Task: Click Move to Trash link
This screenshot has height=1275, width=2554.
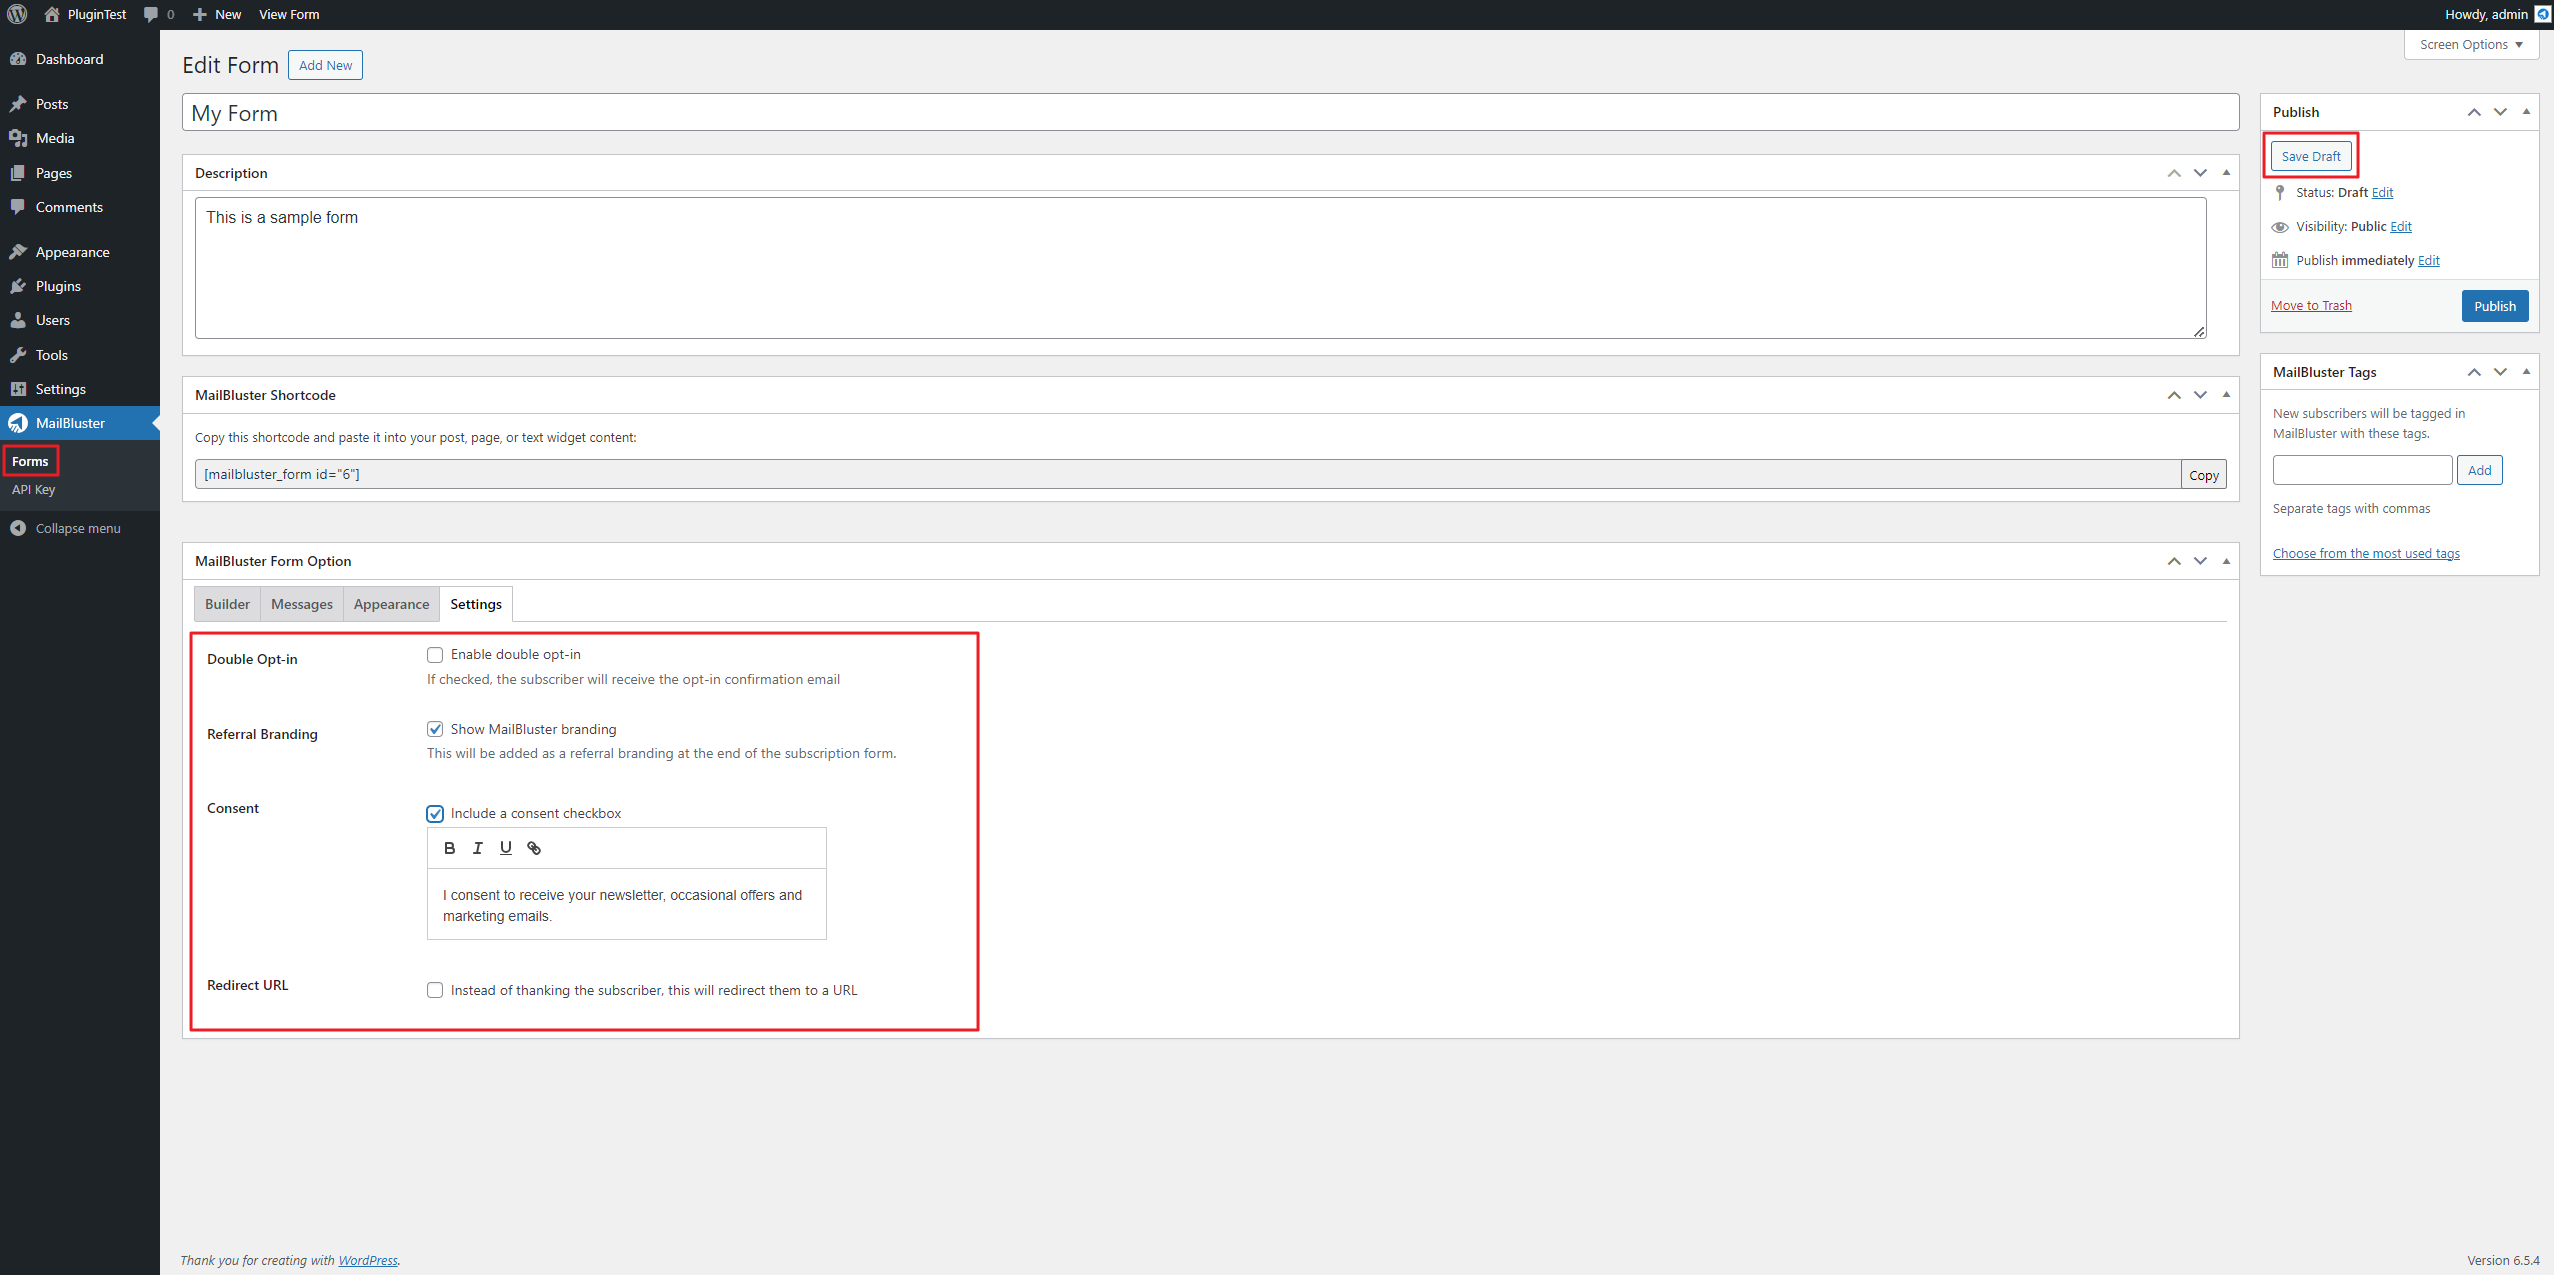Action: 2311,306
